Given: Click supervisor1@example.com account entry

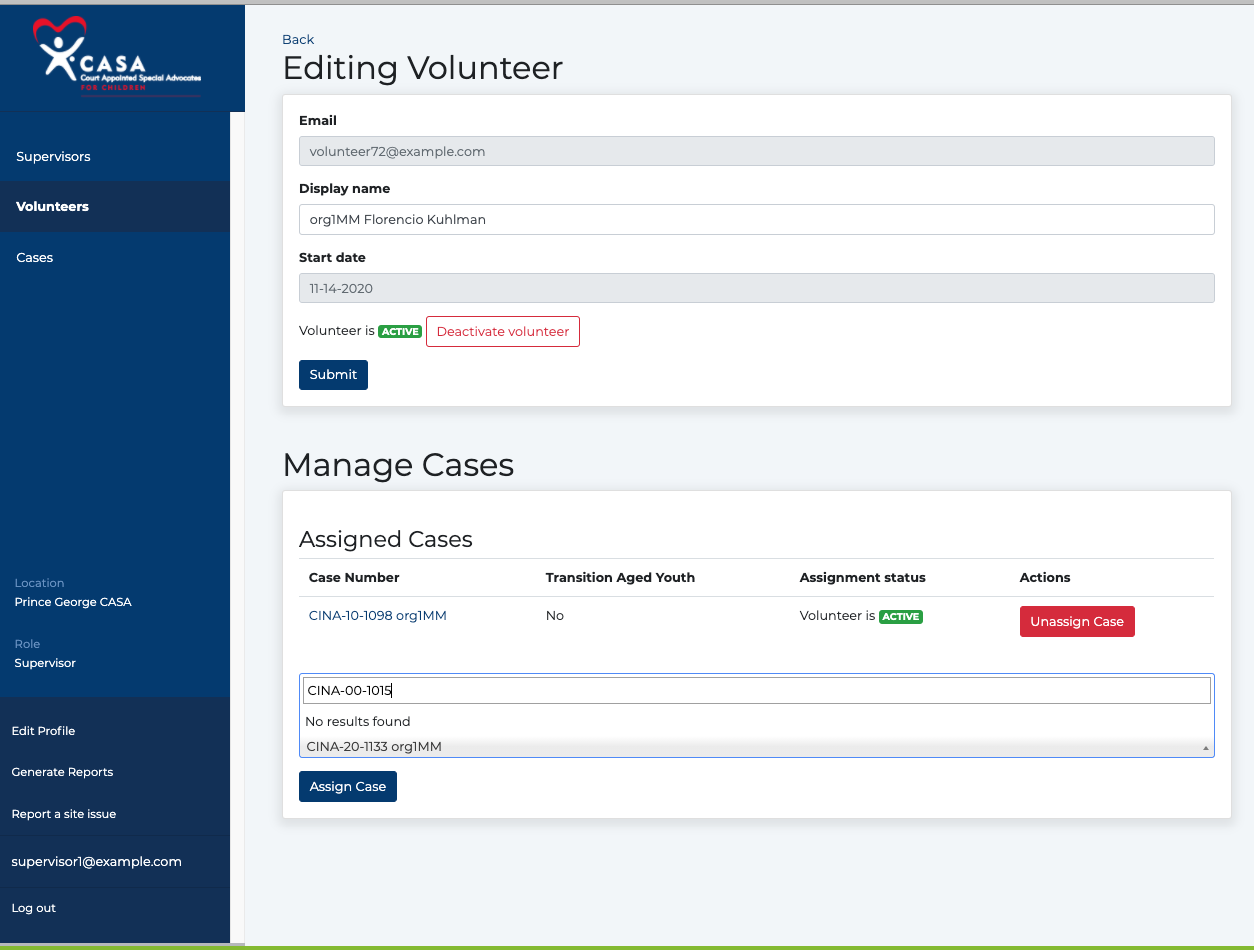Looking at the screenshot, I should pos(96,861).
